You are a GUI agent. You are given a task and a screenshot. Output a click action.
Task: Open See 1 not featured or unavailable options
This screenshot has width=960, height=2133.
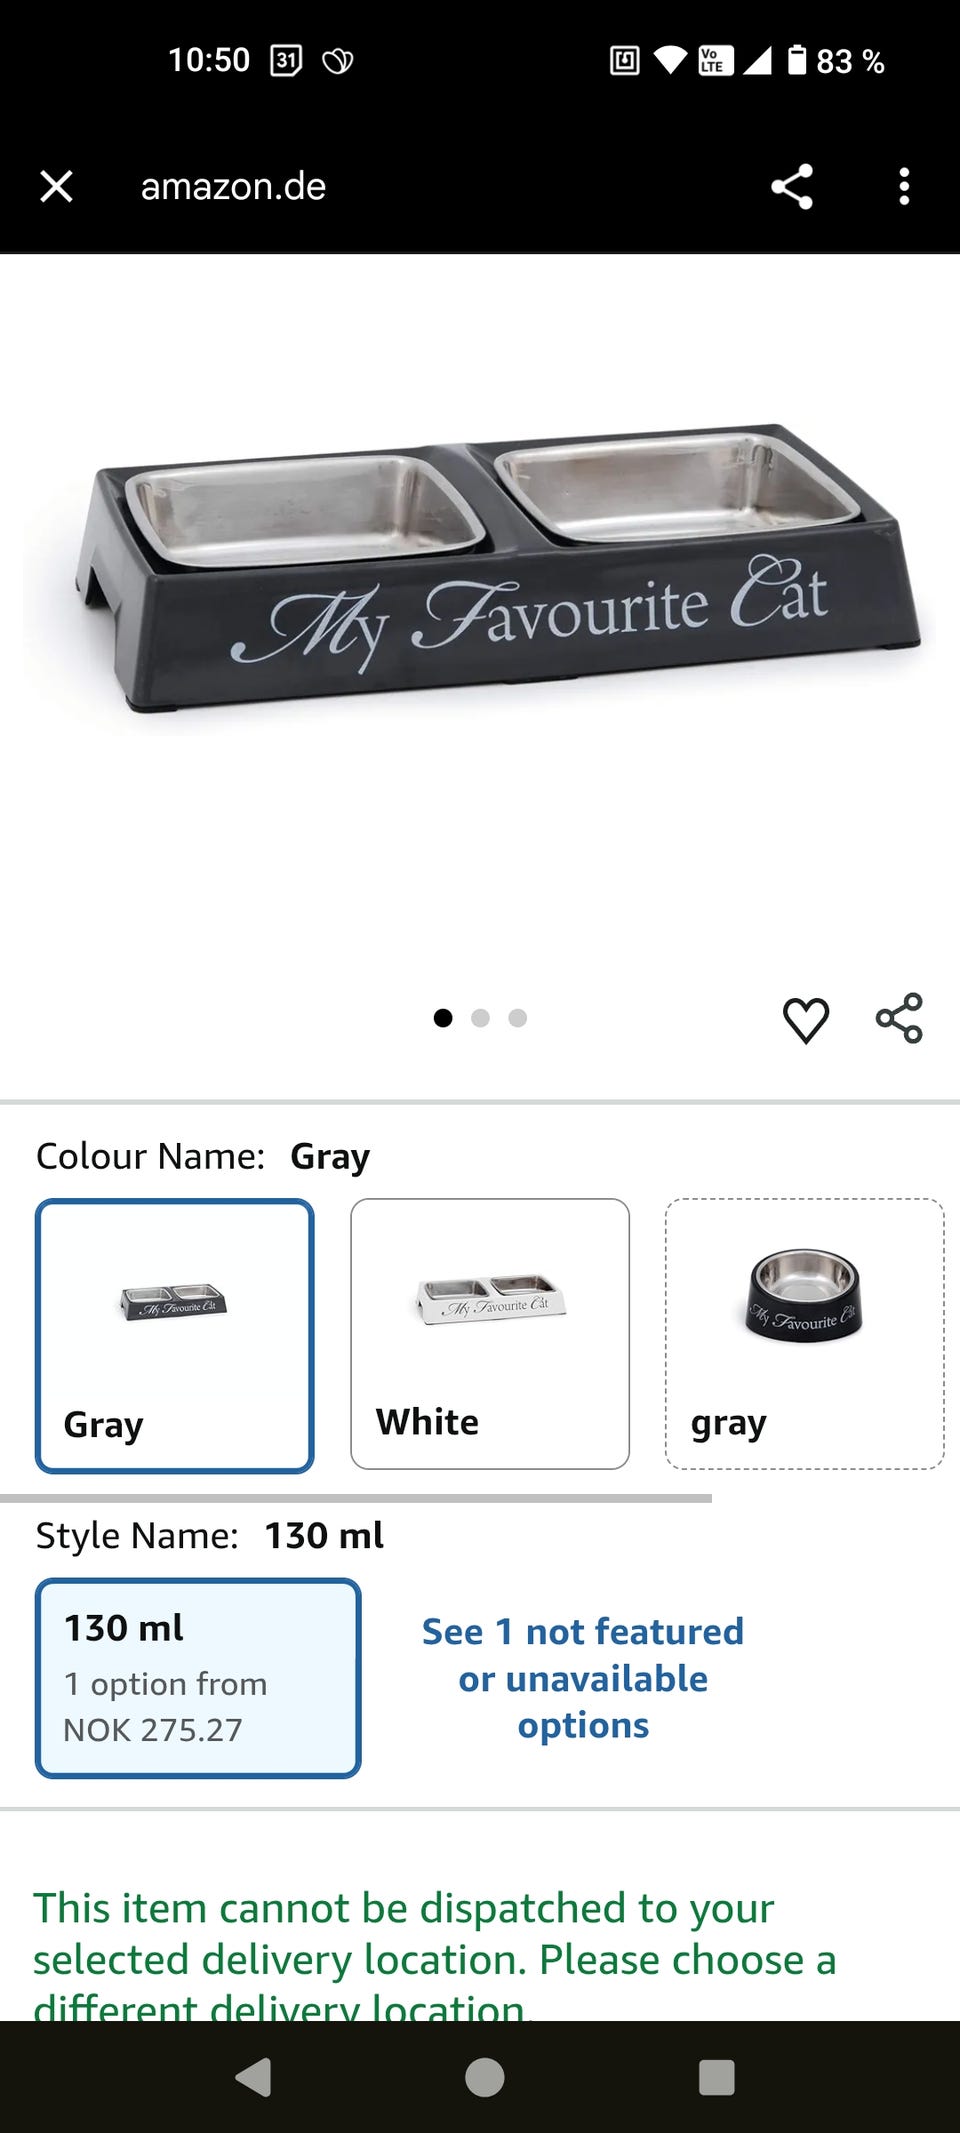[x=583, y=1678]
